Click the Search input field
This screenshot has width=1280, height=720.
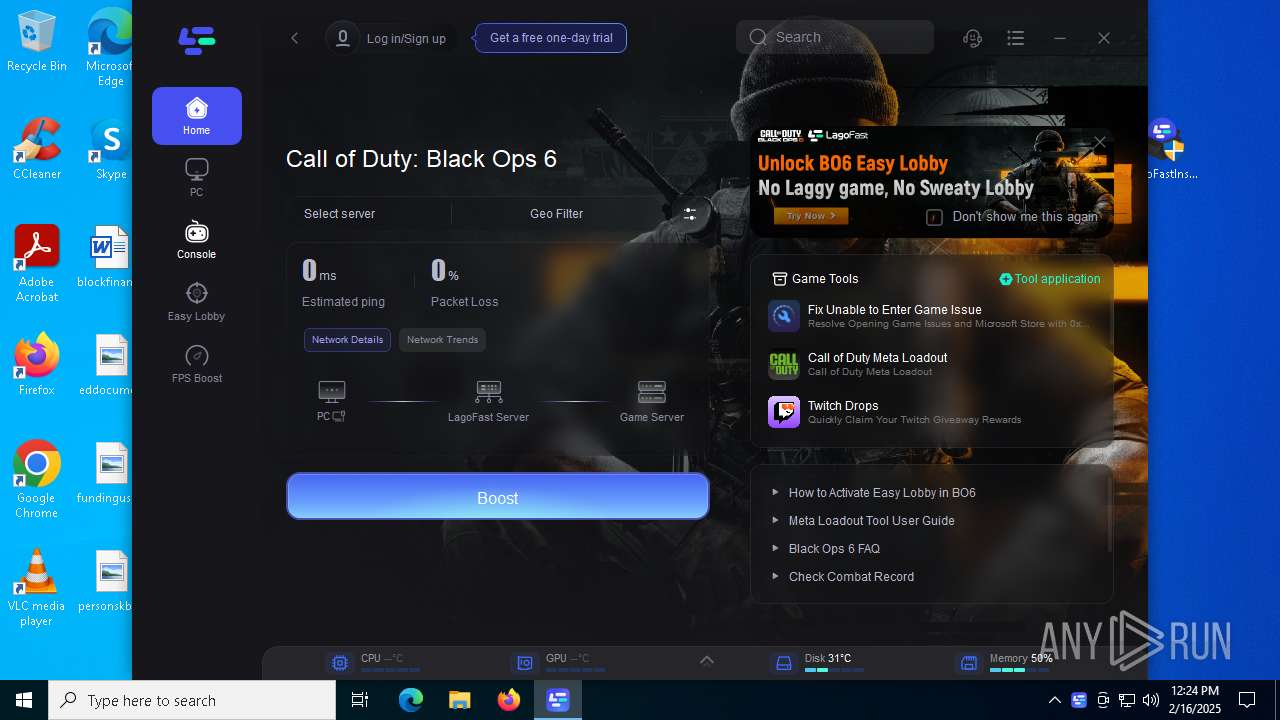coord(835,37)
